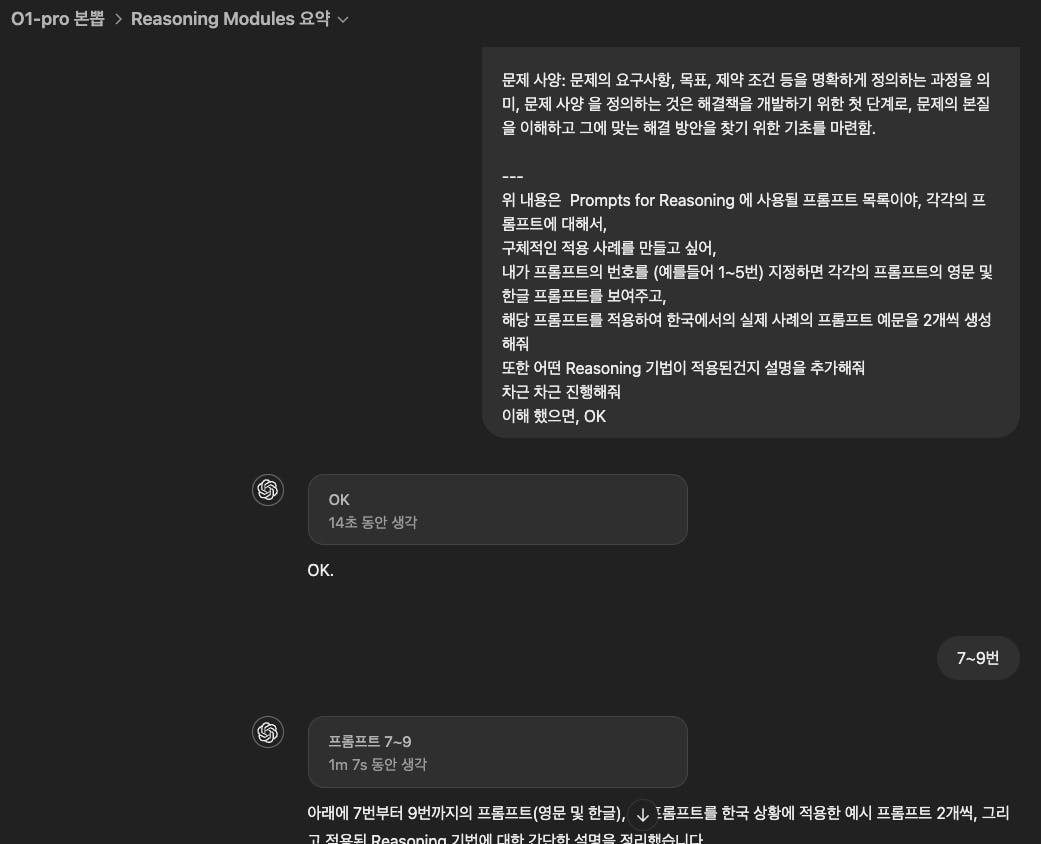Select the '7~9번' user message bubble
The image size is (1041, 844).
978,658
